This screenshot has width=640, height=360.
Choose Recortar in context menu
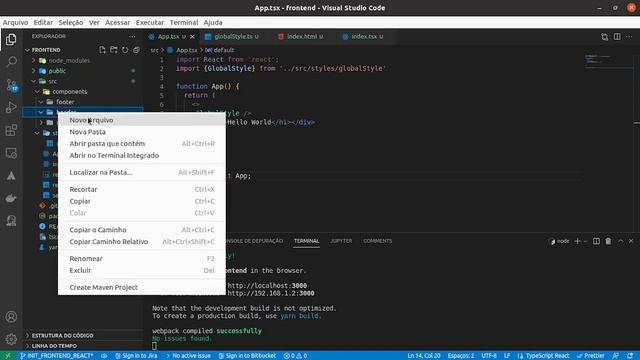pyautogui.click(x=142, y=189)
